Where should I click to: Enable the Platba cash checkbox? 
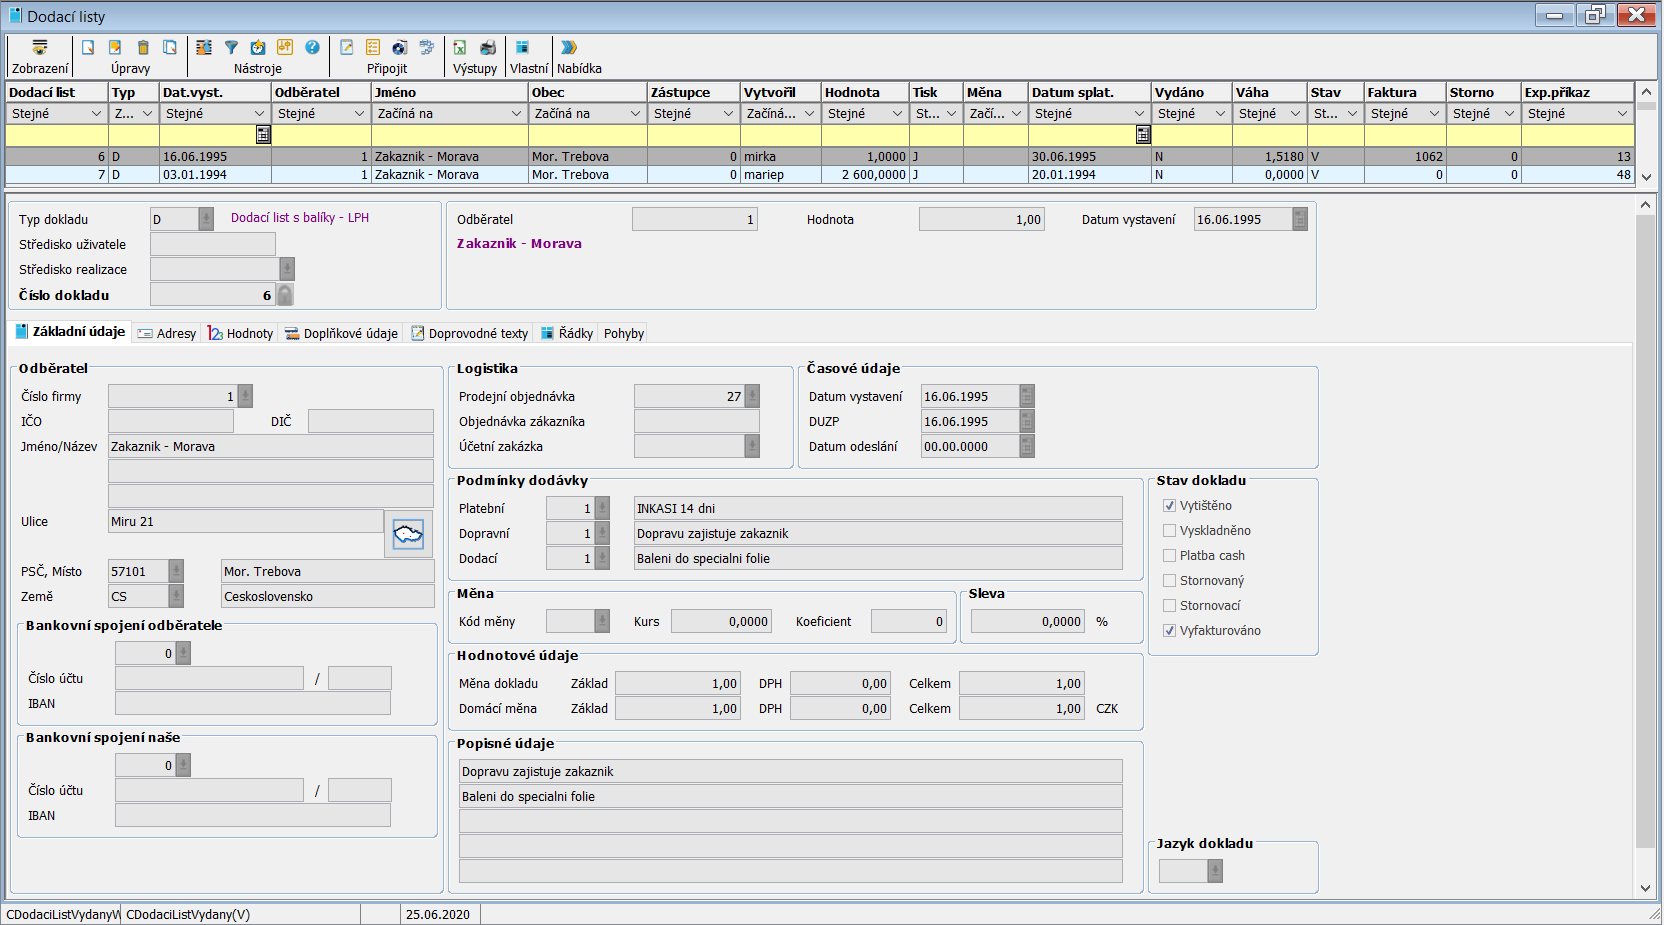[1169, 556]
